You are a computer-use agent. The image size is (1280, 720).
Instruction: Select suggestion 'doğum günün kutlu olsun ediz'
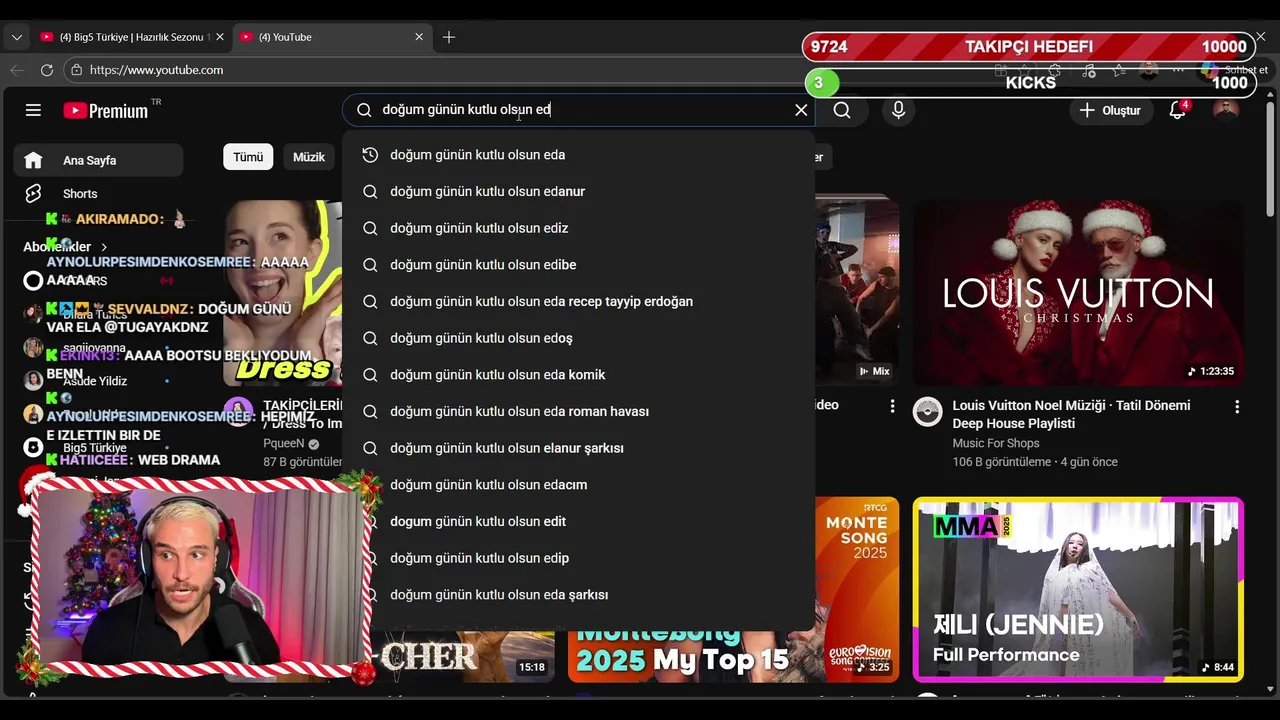(579, 228)
